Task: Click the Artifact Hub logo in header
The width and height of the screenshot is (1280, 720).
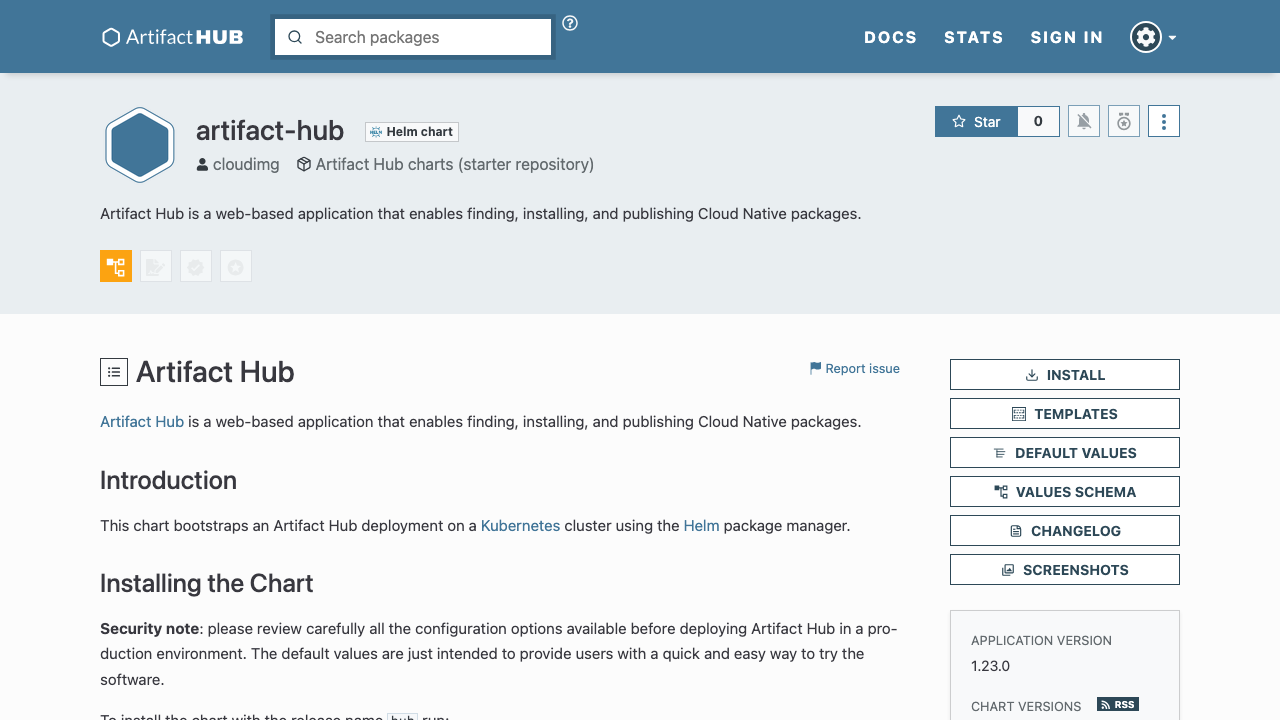Action: coord(173,37)
